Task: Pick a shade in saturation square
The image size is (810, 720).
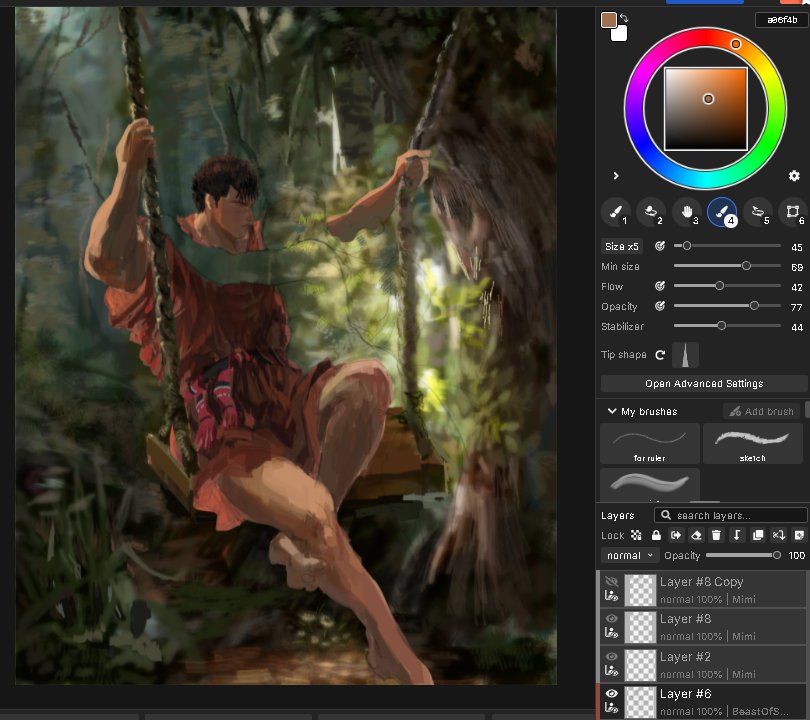Action: click(706, 109)
